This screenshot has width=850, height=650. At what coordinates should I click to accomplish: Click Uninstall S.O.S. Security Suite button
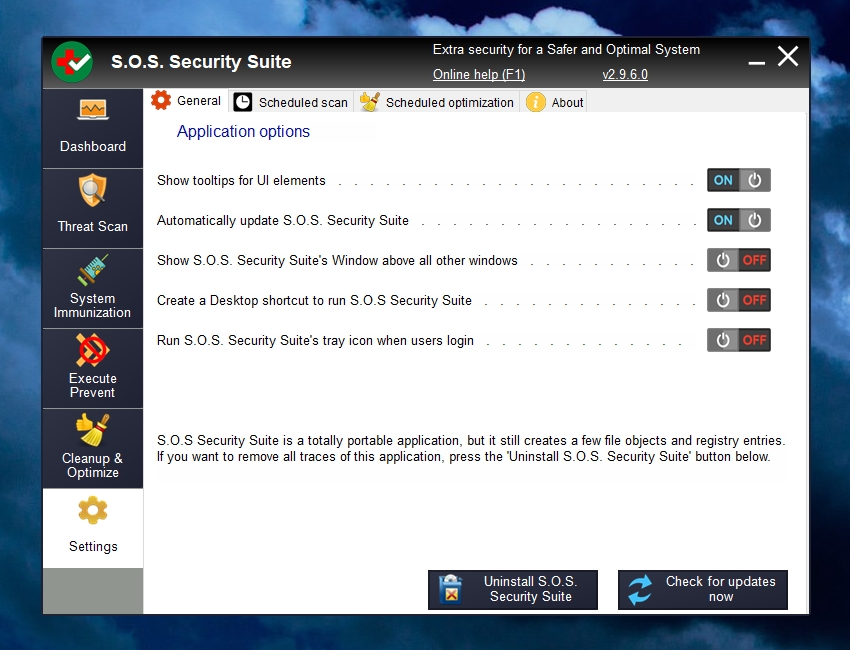[513, 590]
